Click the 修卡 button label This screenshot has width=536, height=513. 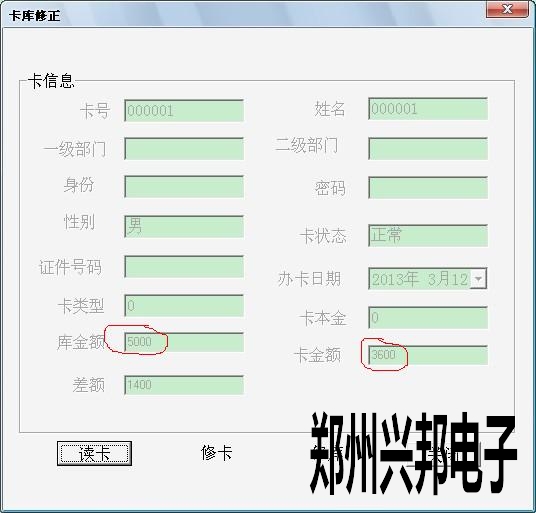click(x=217, y=453)
